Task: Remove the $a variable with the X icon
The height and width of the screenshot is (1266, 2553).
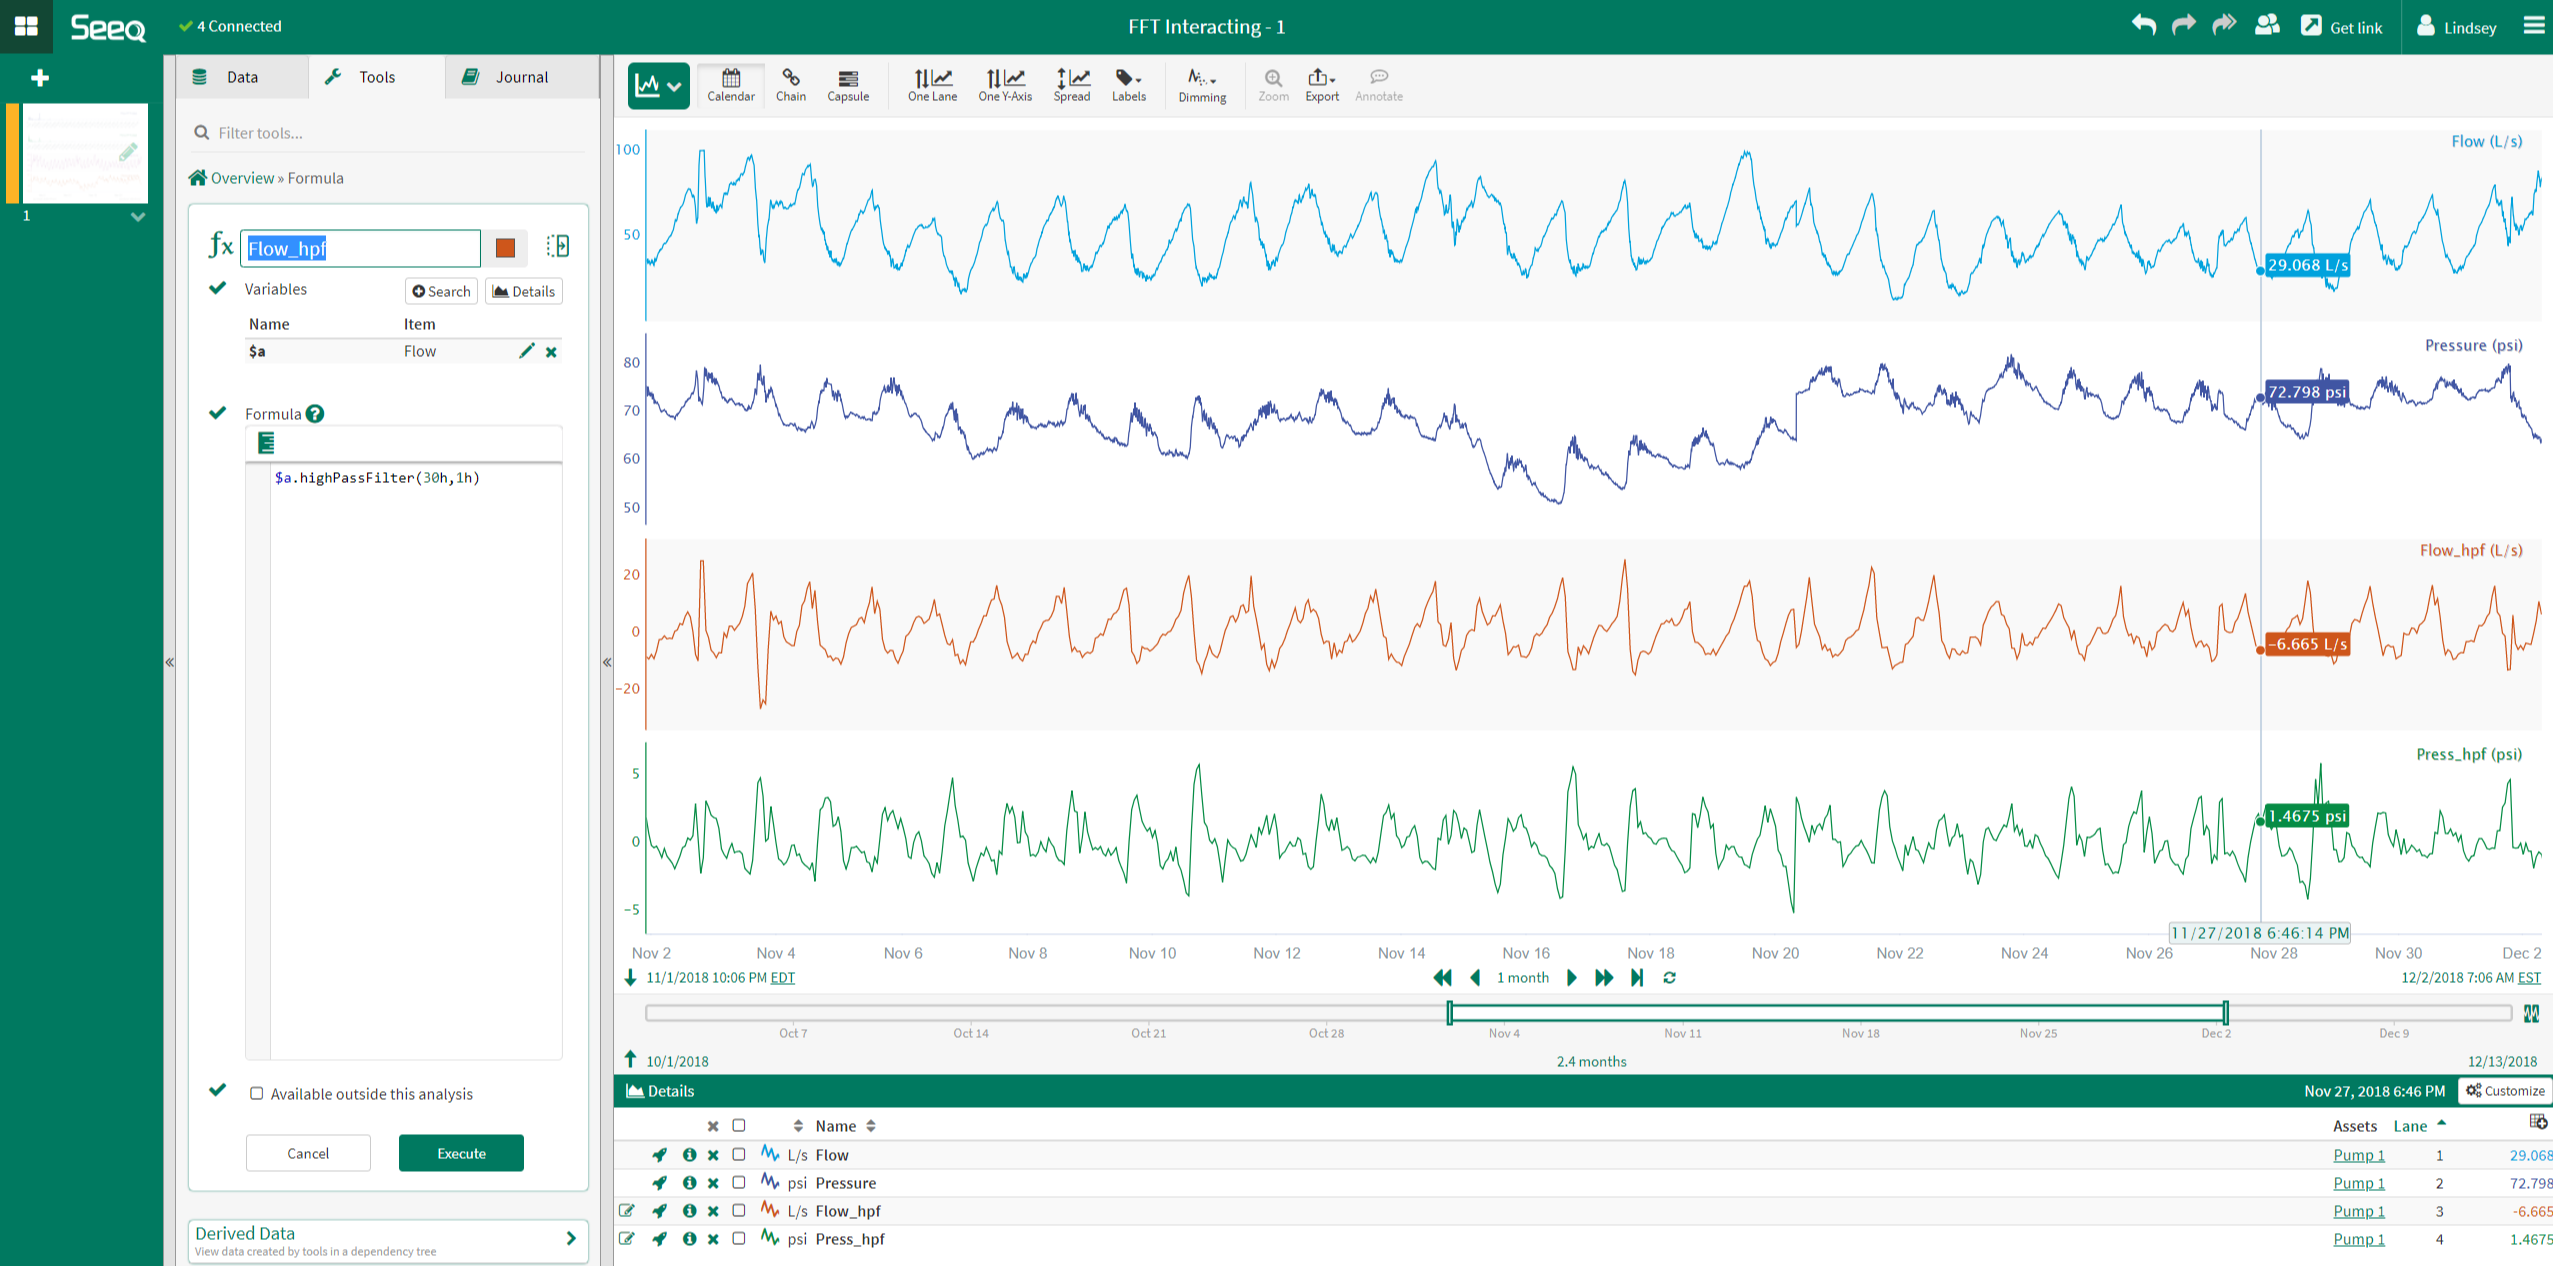Action: click(551, 352)
